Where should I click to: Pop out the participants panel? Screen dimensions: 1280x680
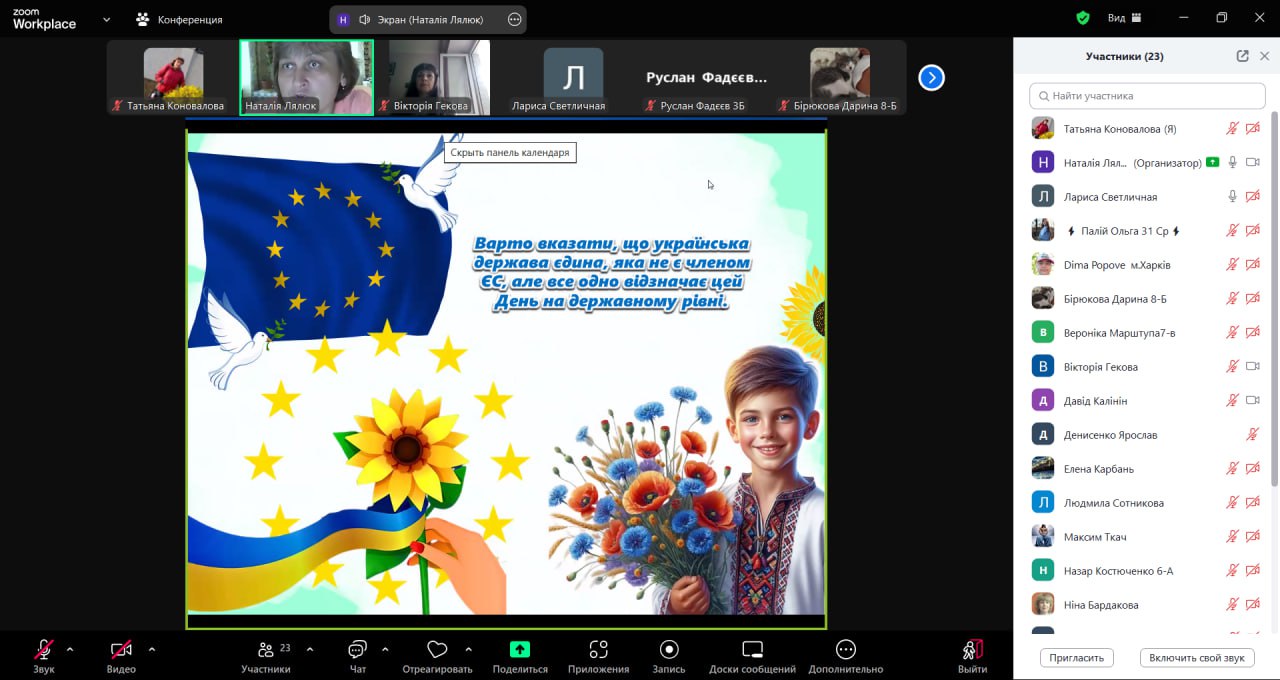[x=1242, y=56]
